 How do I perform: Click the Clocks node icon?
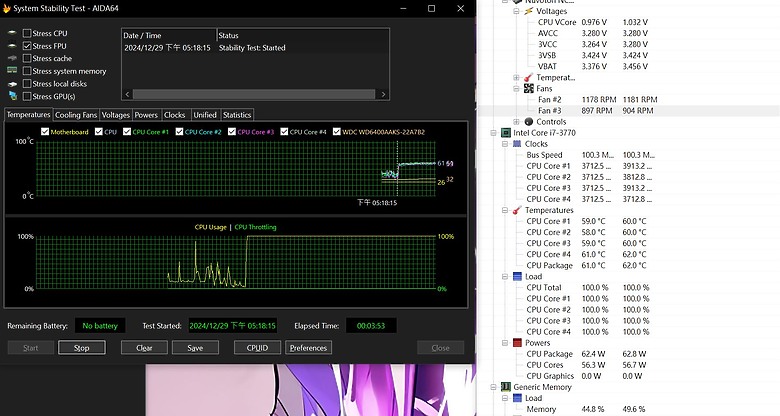tap(517, 144)
